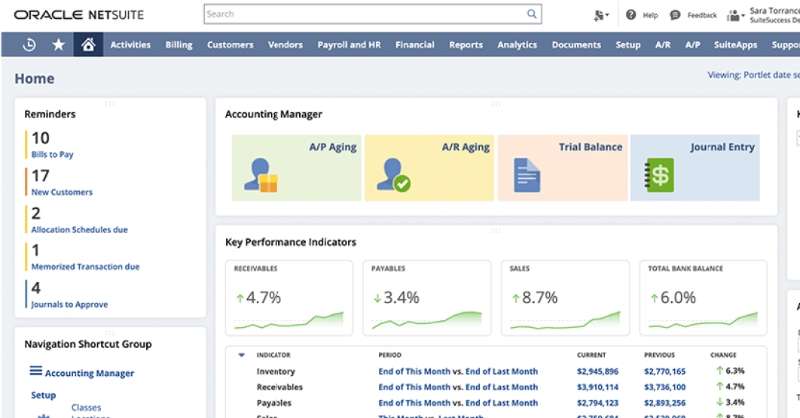The height and width of the screenshot is (418, 800).
Task: Click the up arrow in Sales card
Action: [x=516, y=298]
